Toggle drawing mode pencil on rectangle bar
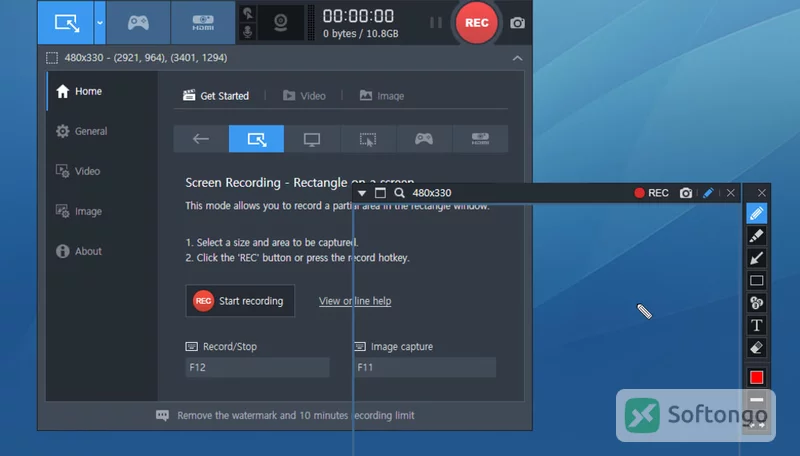 [708, 193]
